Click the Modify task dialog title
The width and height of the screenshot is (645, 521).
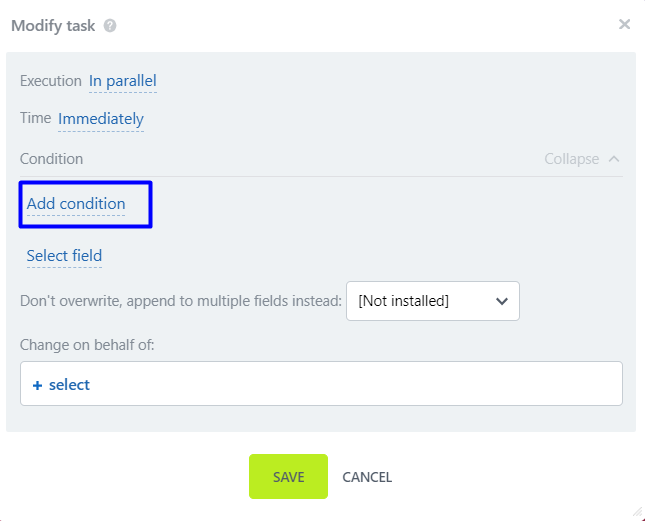pos(53,26)
